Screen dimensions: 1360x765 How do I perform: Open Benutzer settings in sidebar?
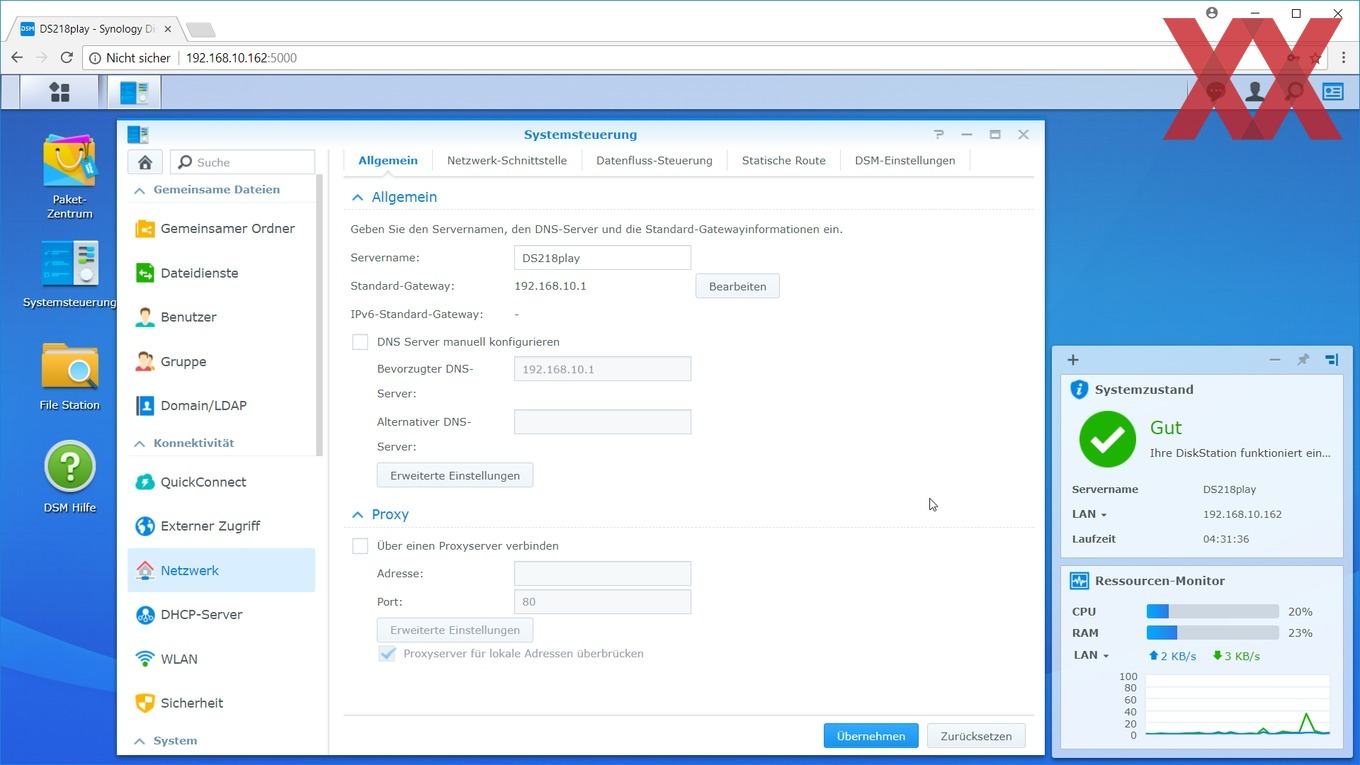tap(221, 317)
